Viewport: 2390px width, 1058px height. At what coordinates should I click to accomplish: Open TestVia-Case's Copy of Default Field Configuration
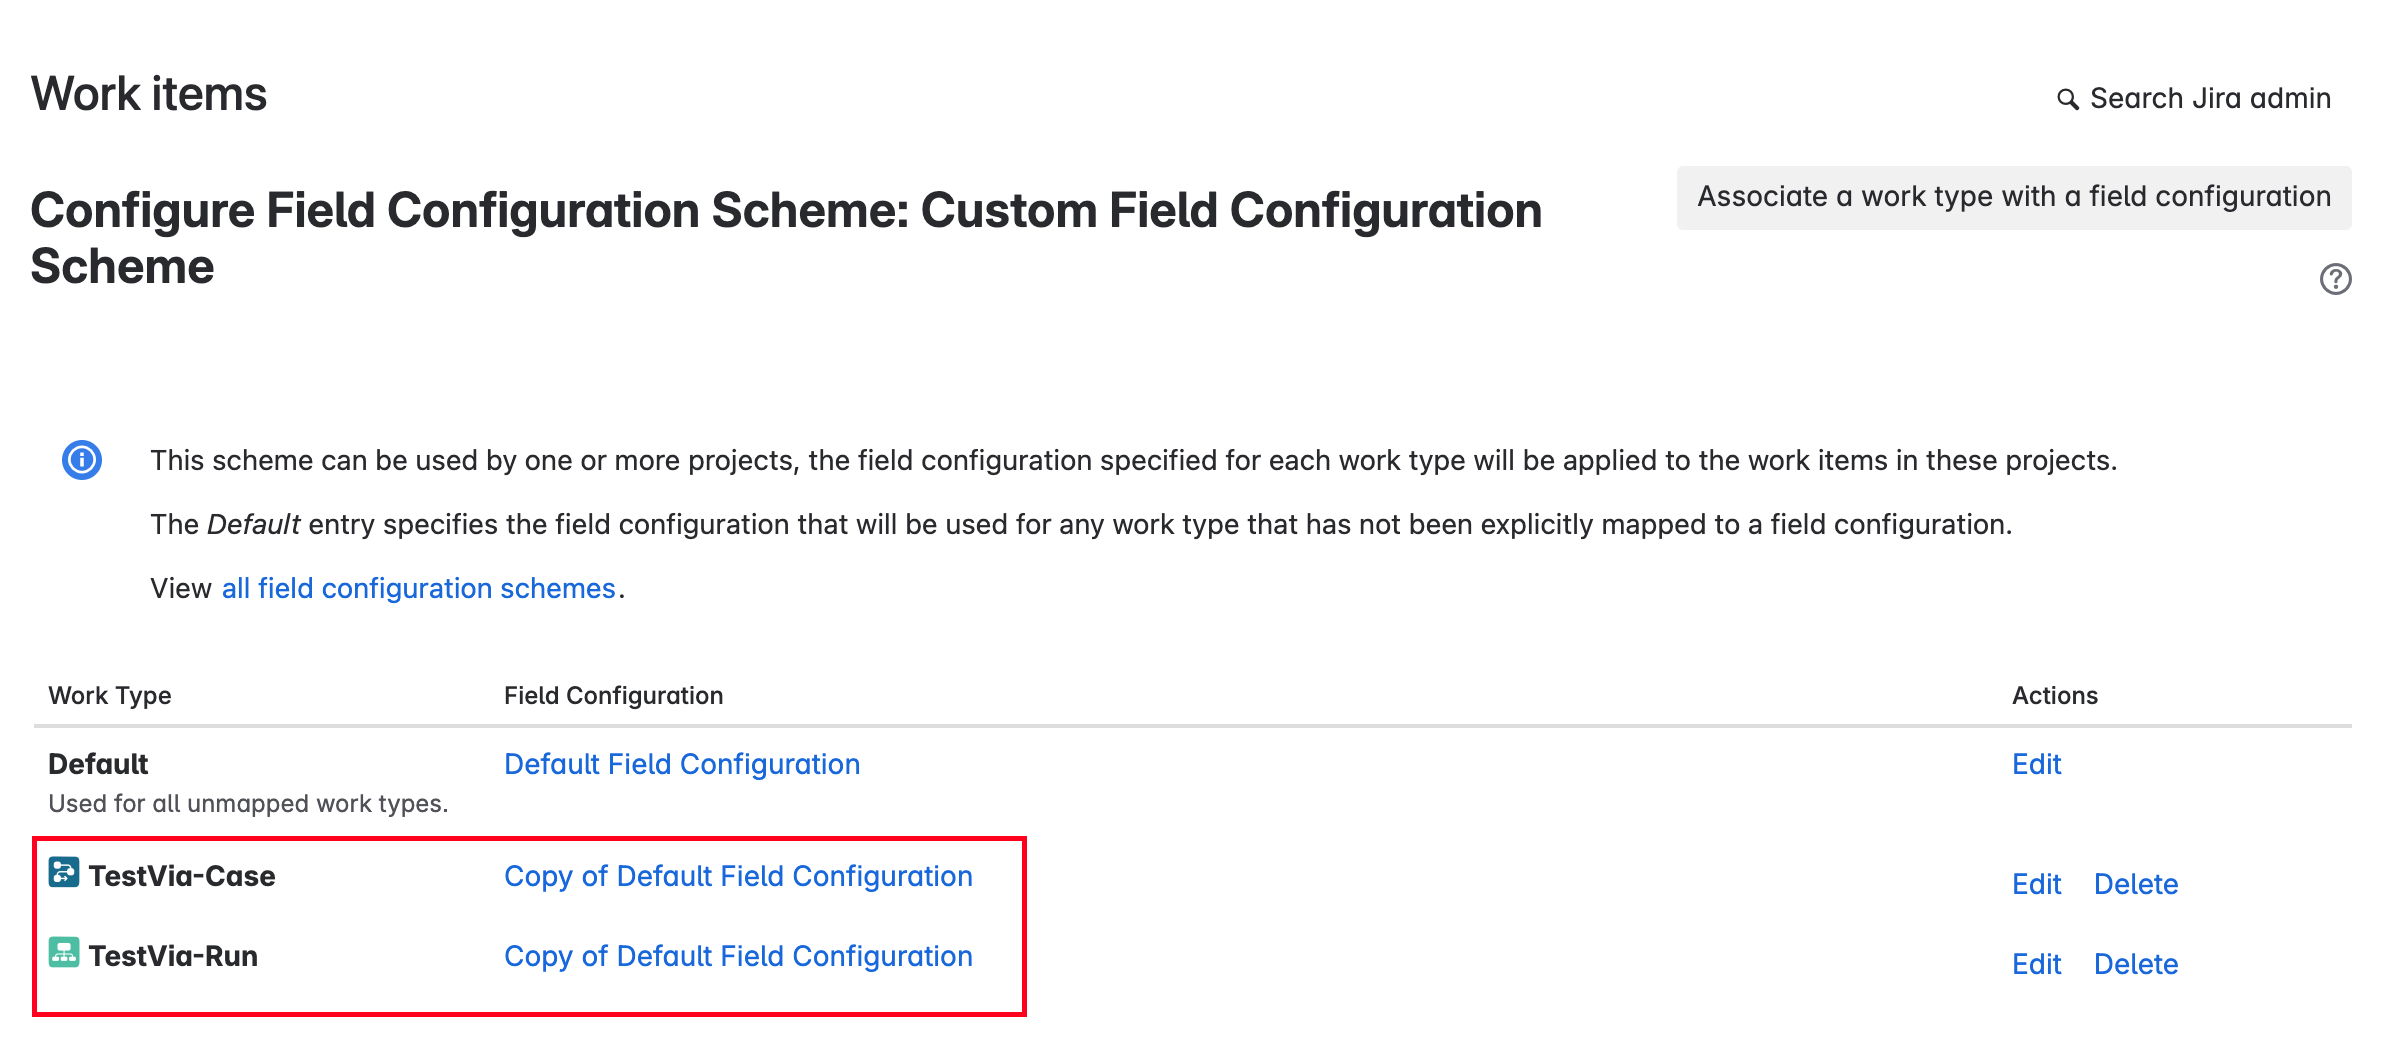[738, 876]
